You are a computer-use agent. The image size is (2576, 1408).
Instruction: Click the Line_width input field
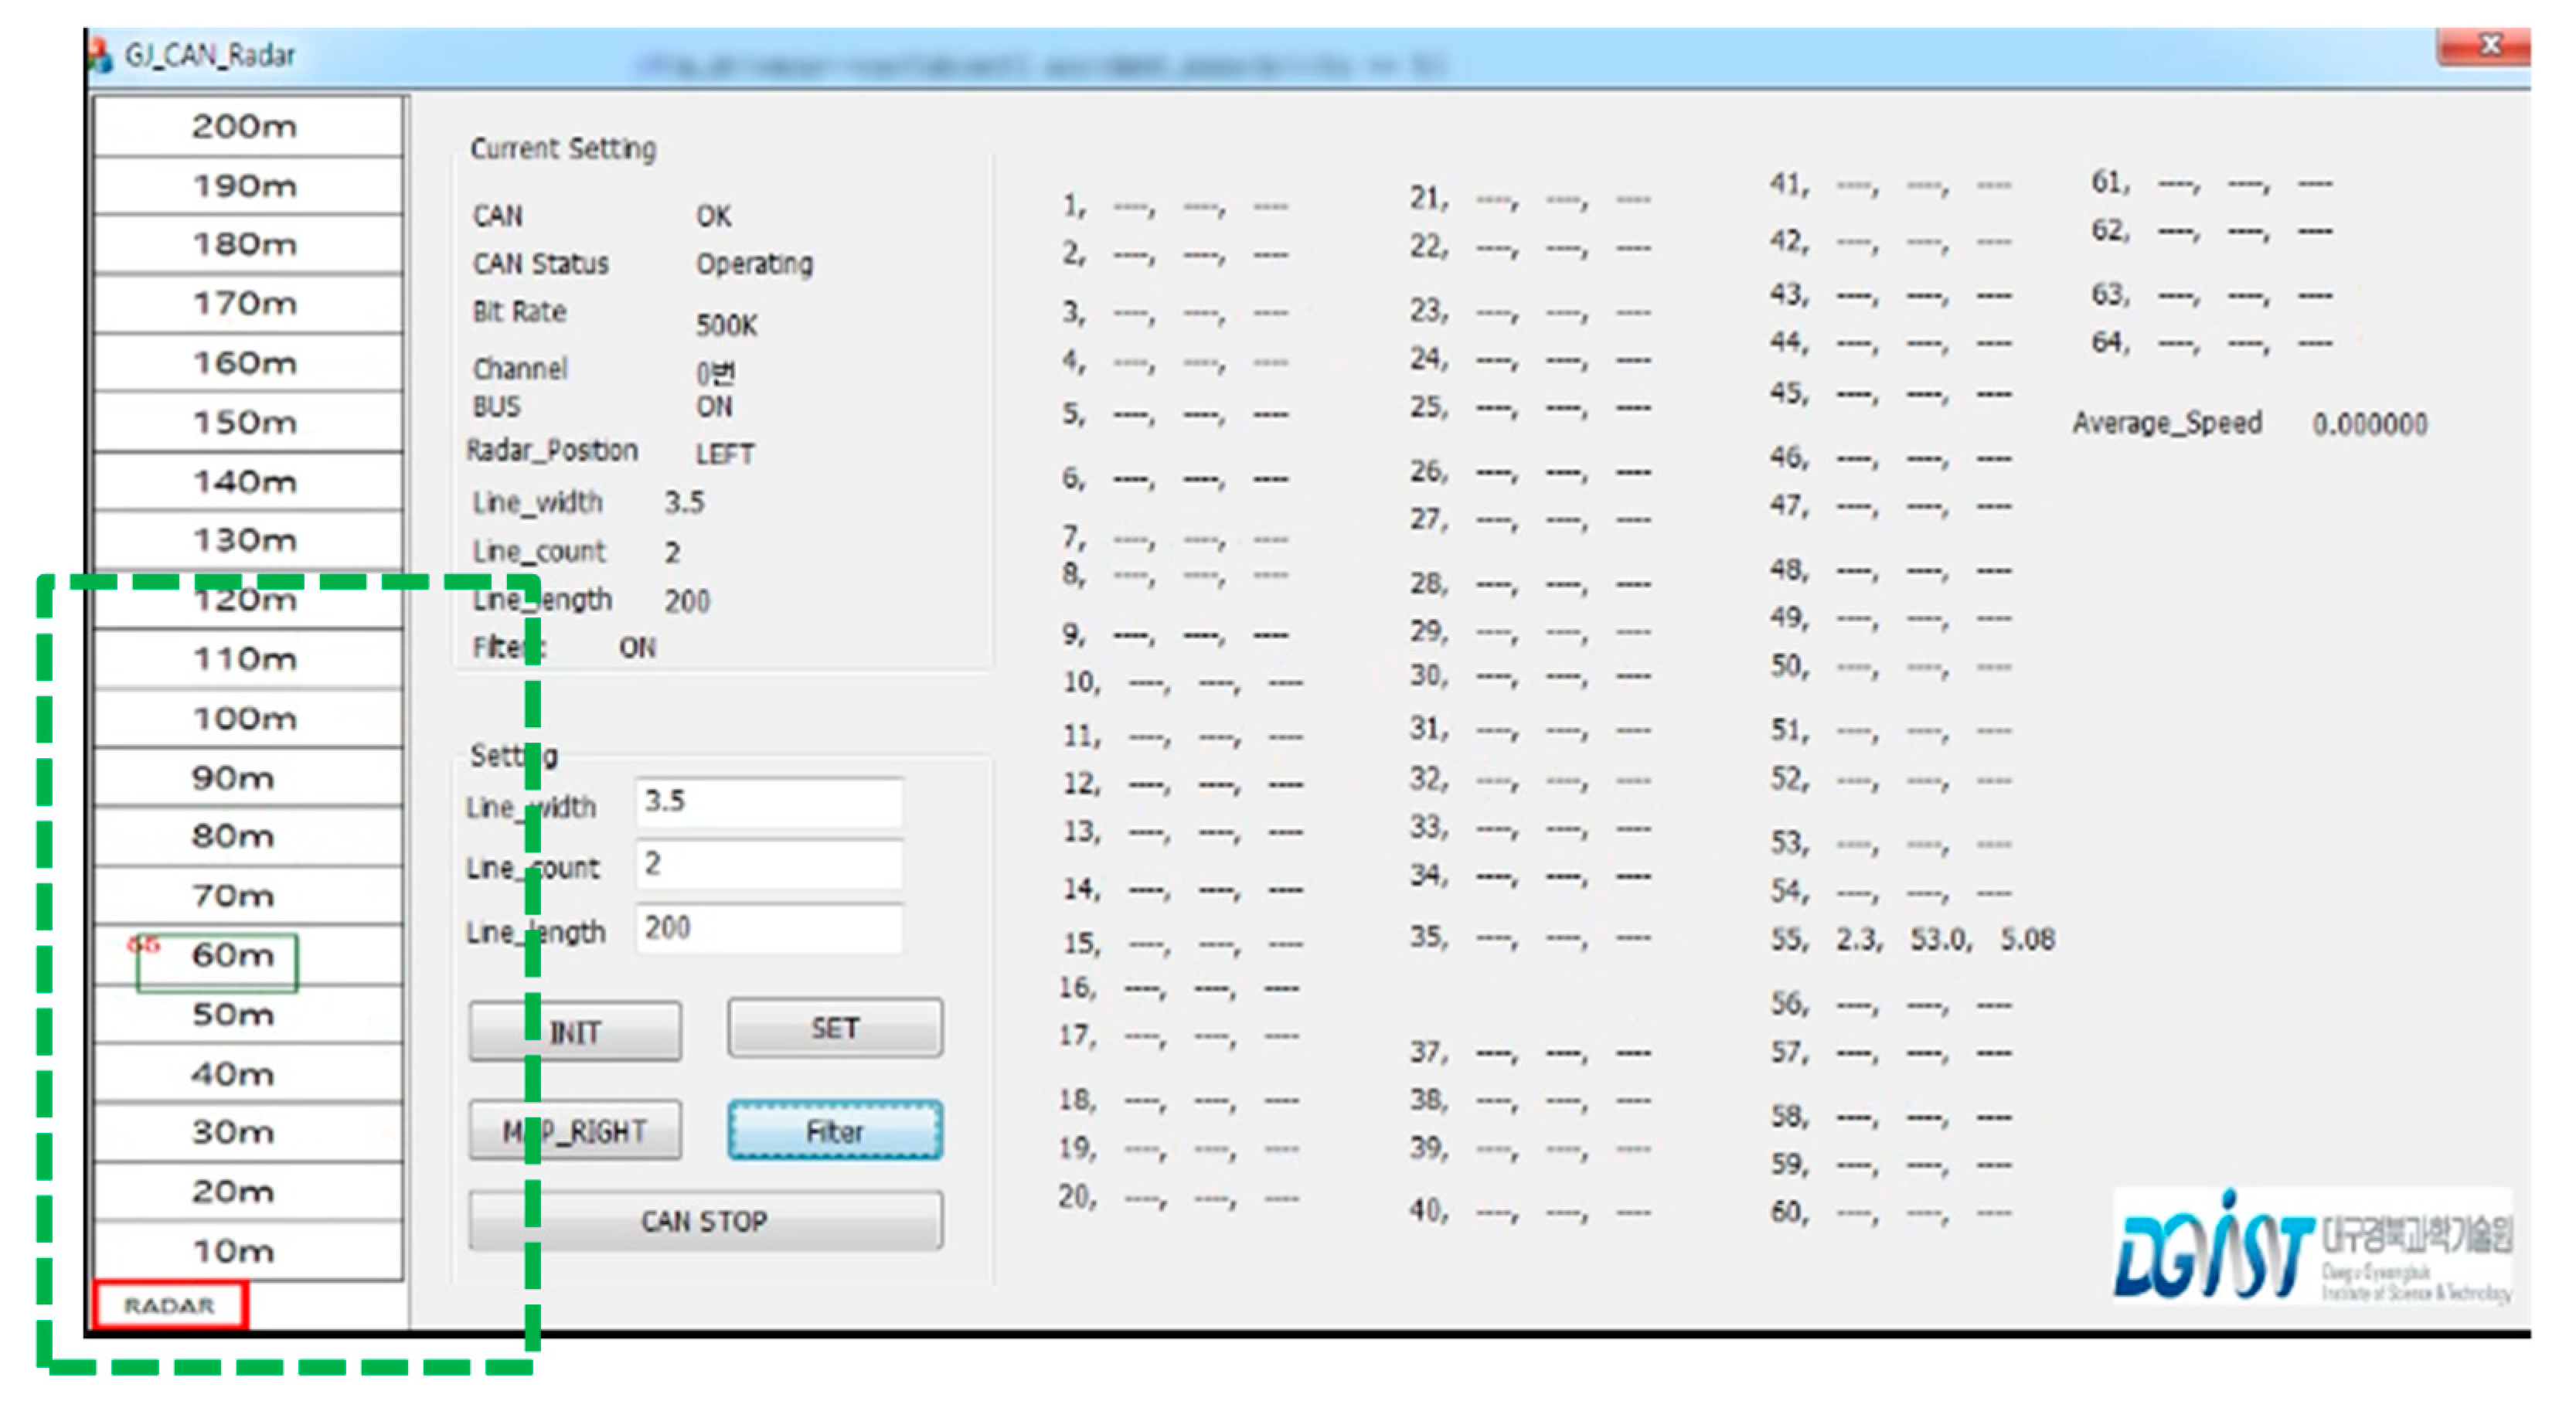pos(768,802)
